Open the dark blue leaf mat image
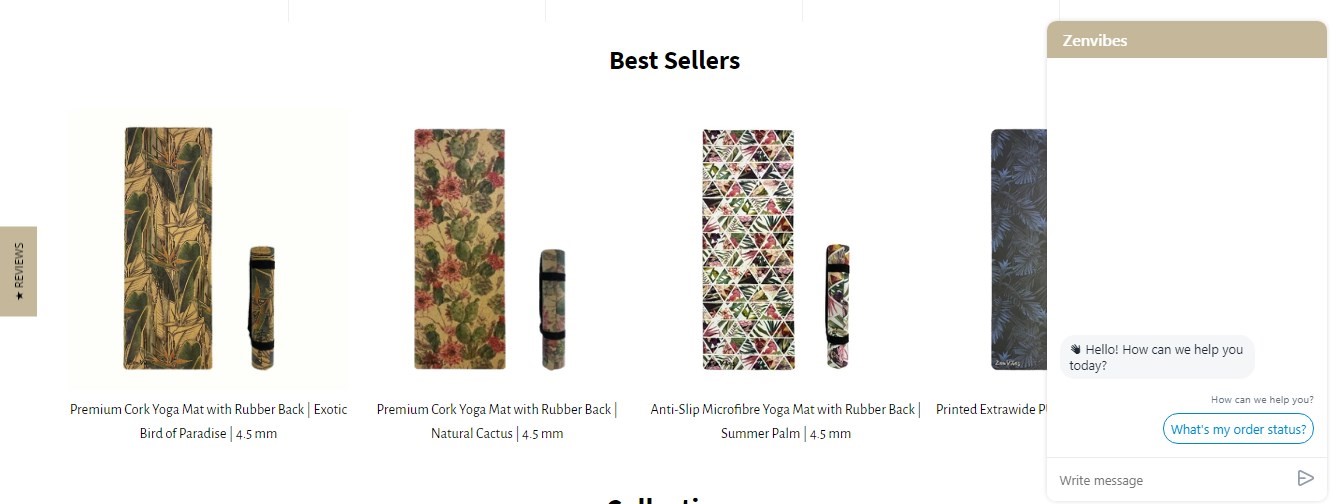 click(1018, 249)
